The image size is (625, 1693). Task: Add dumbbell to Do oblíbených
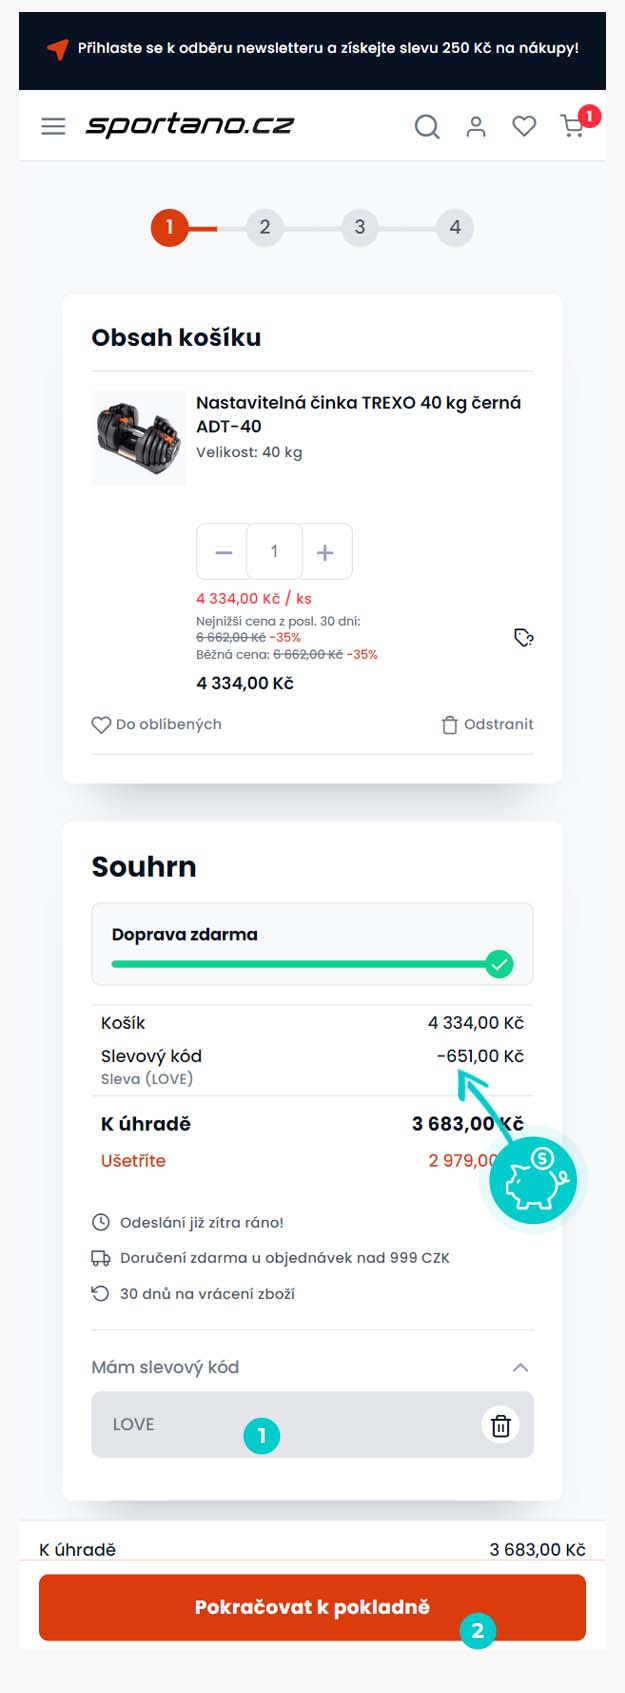coord(157,724)
